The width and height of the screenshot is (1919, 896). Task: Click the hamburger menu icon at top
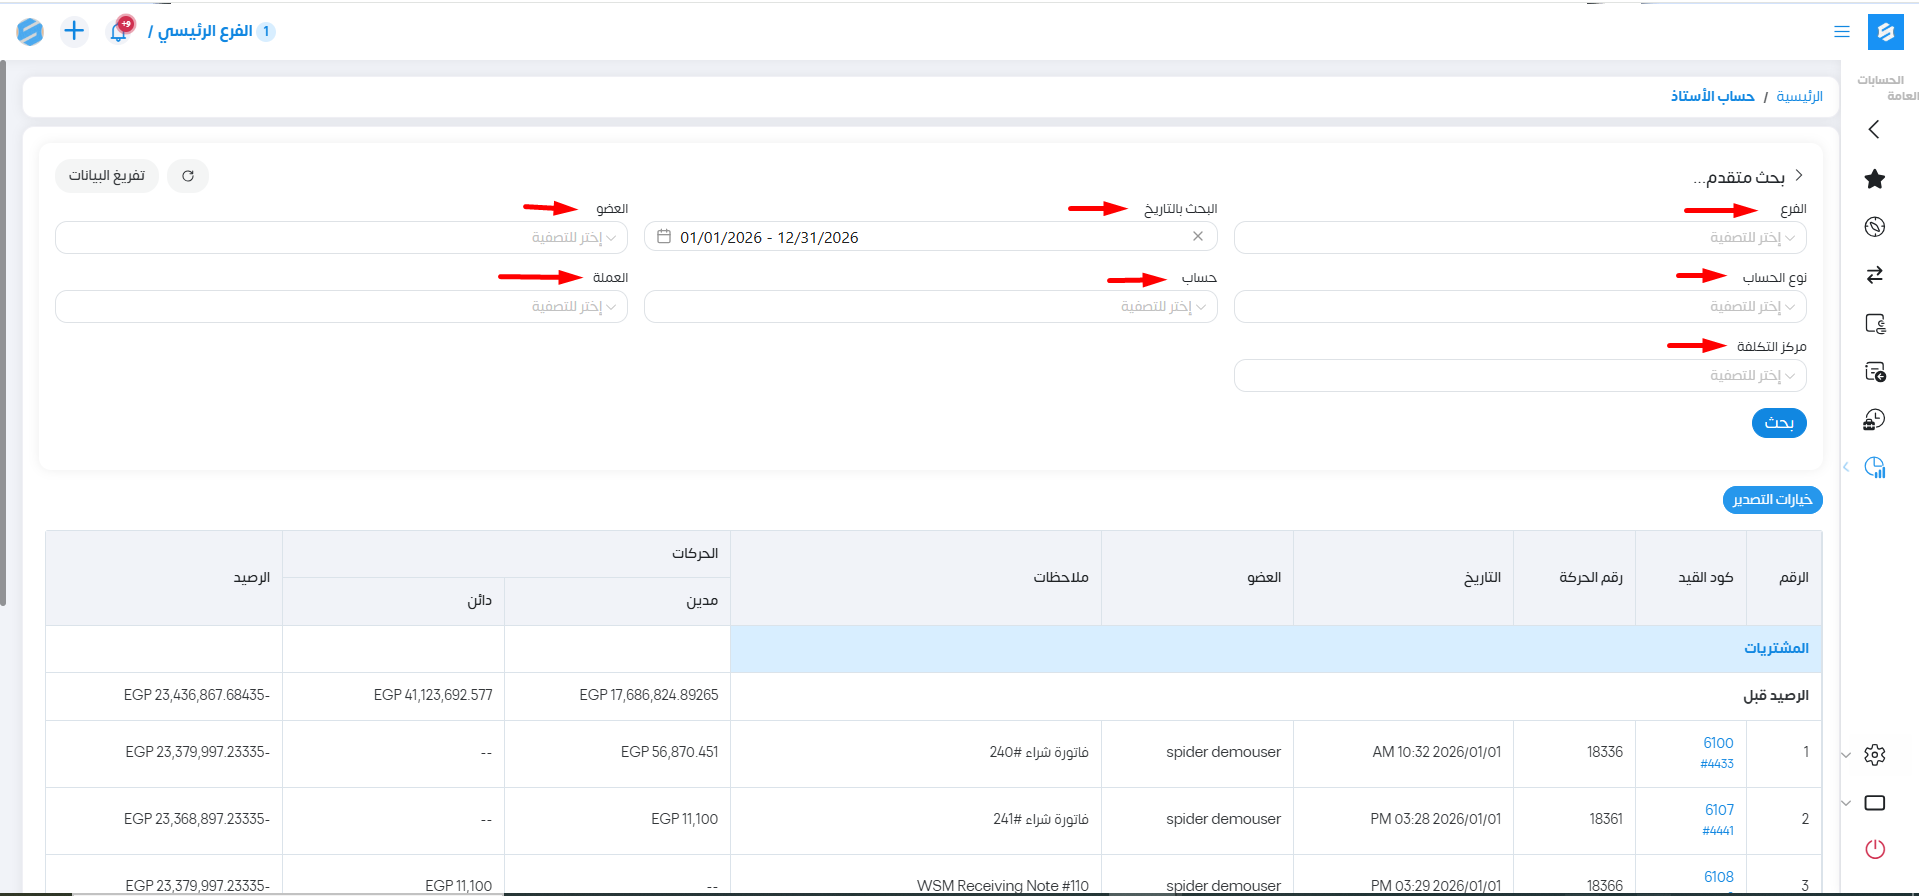[x=1841, y=32]
